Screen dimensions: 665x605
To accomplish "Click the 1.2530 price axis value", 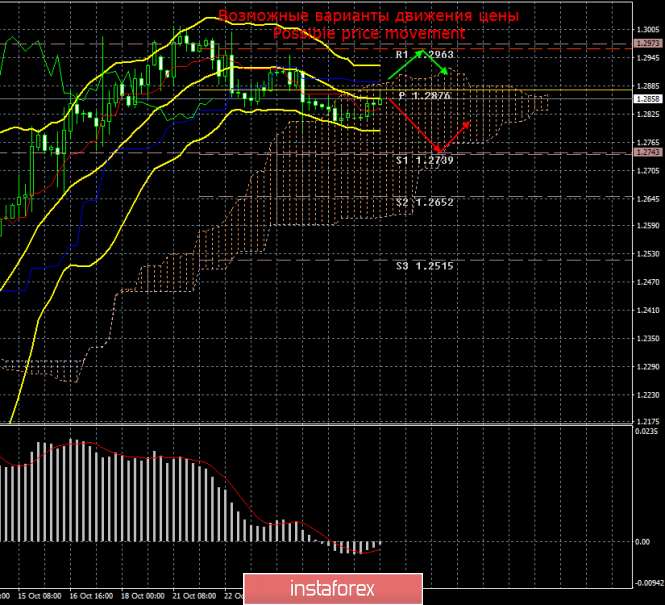I will 648,254.
